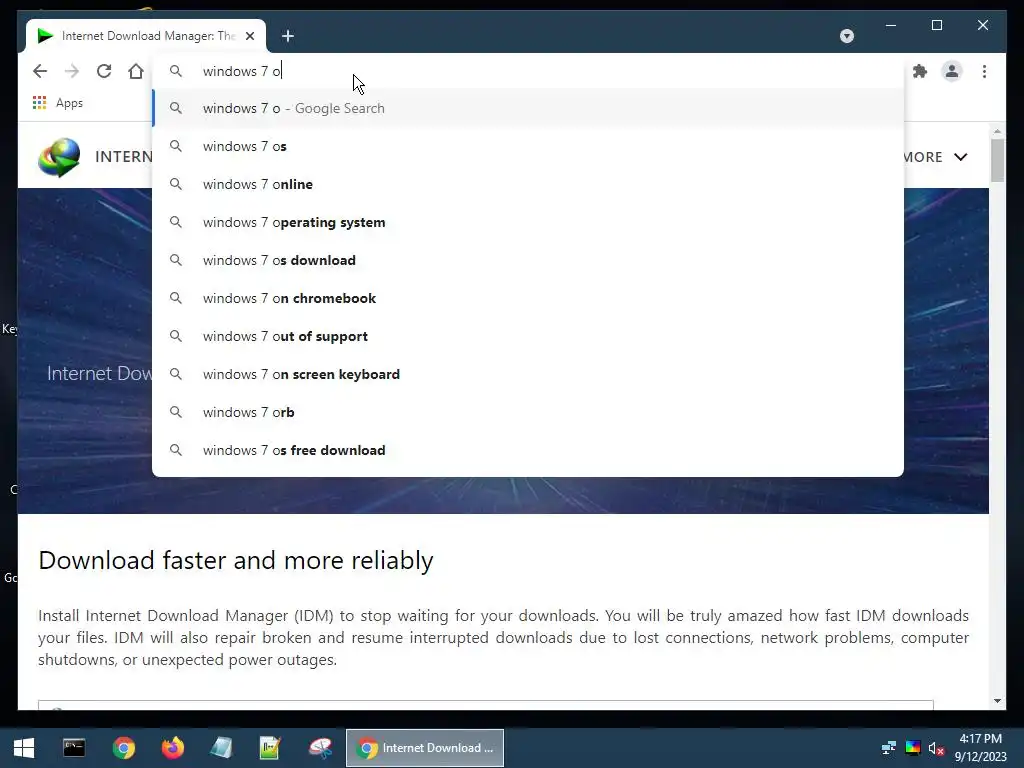The image size is (1024, 768).
Task: Open the Chrome profile avatar icon
Action: [x=952, y=71]
